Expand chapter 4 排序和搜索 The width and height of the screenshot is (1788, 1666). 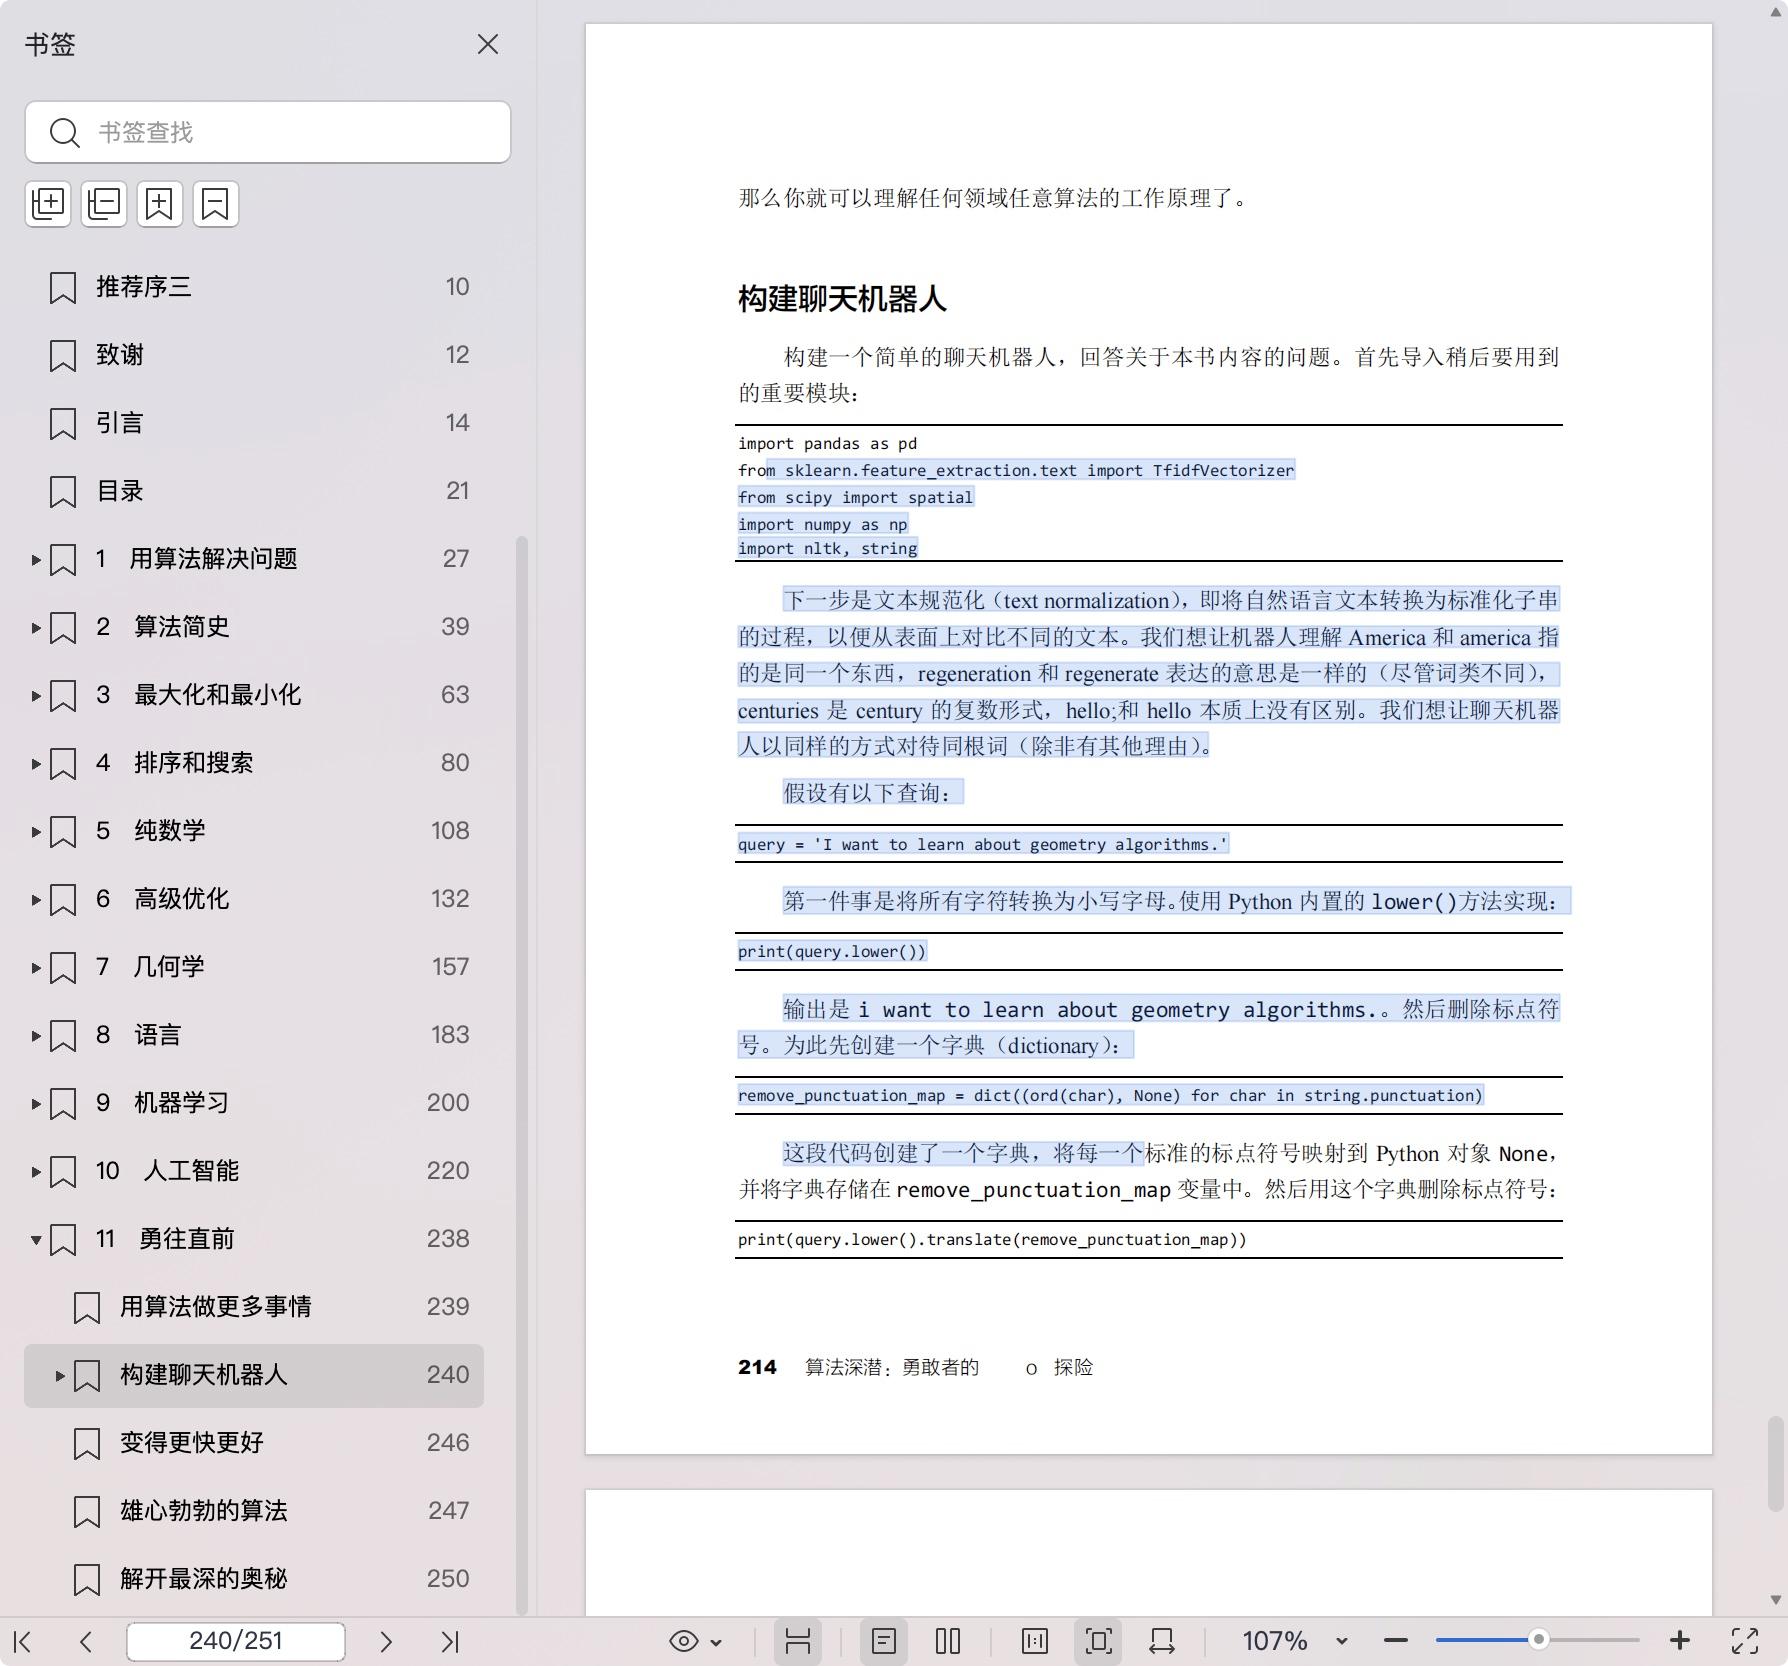36,763
